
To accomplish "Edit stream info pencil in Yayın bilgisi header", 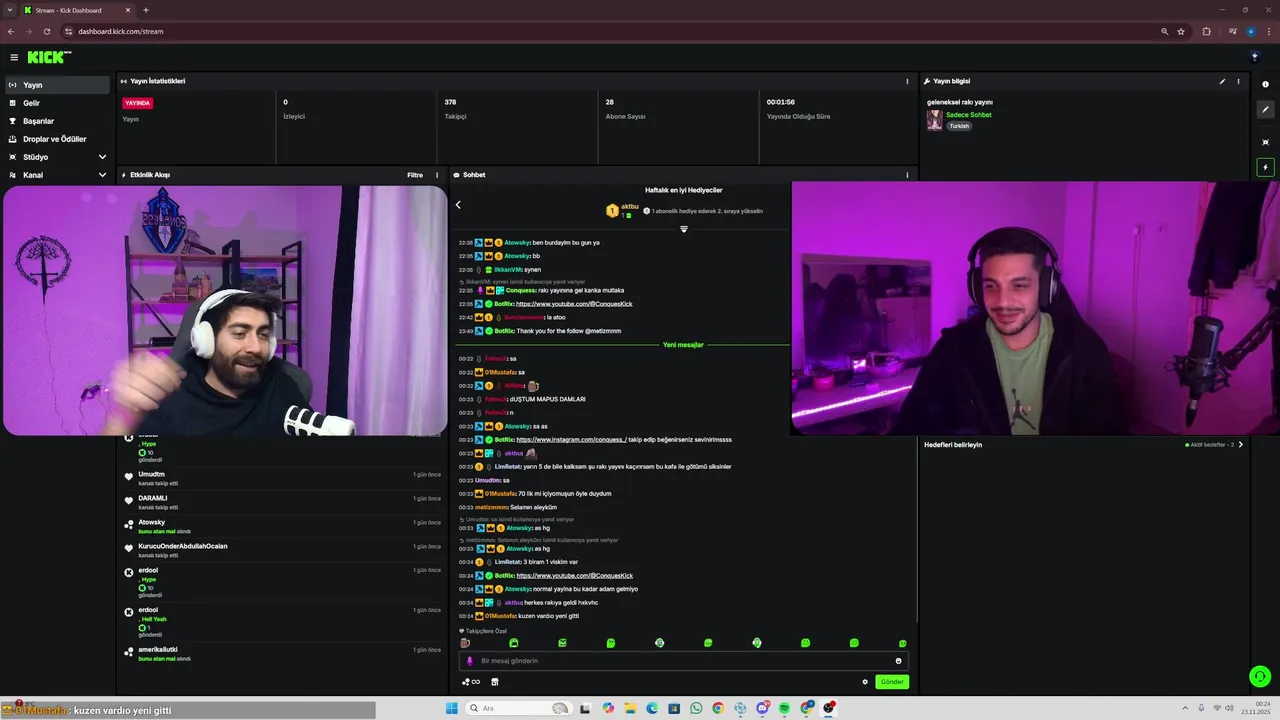I will [1222, 81].
